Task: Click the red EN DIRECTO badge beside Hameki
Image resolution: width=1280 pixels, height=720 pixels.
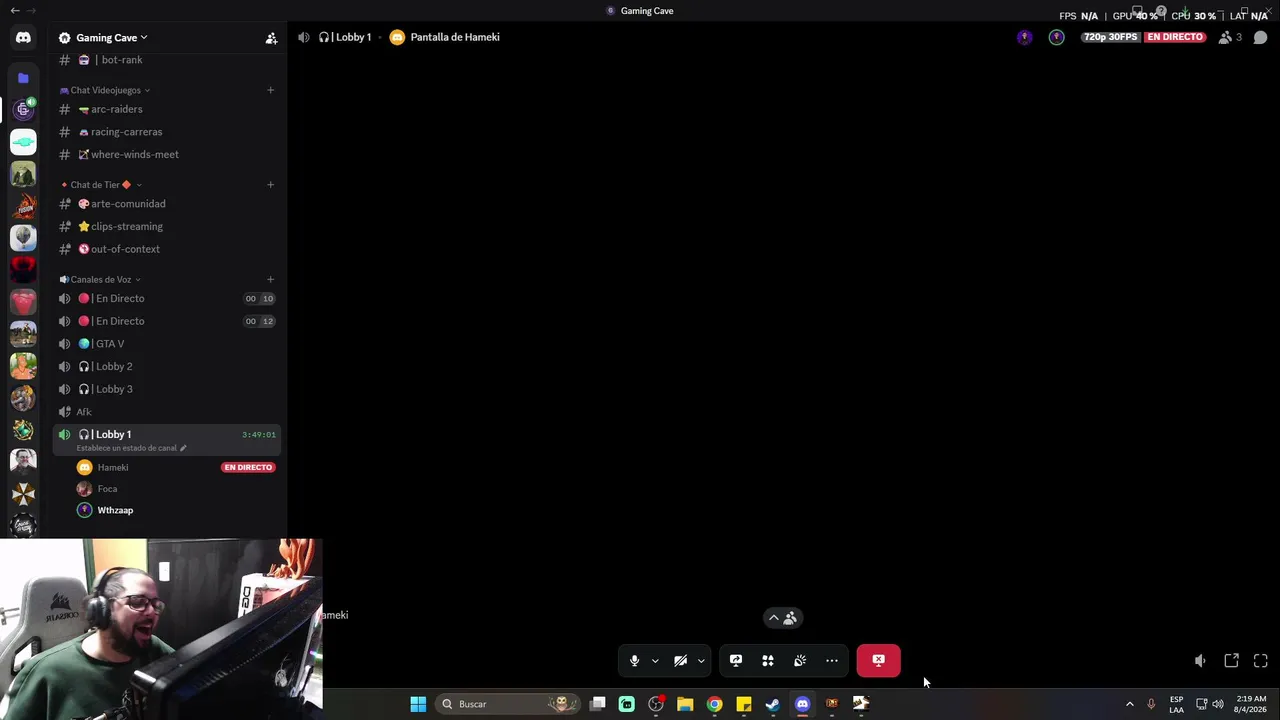Action: click(x=248, y=467)
